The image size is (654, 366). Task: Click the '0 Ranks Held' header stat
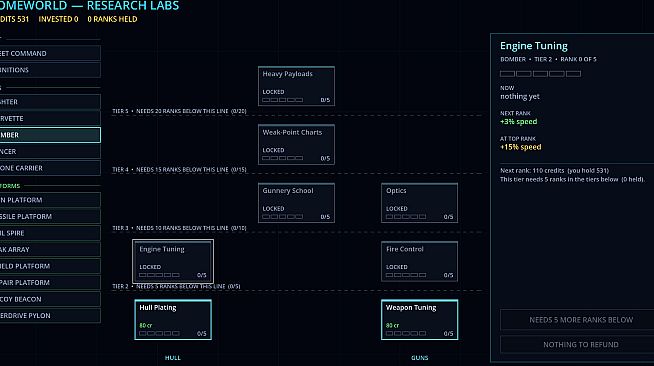[112, 19]
